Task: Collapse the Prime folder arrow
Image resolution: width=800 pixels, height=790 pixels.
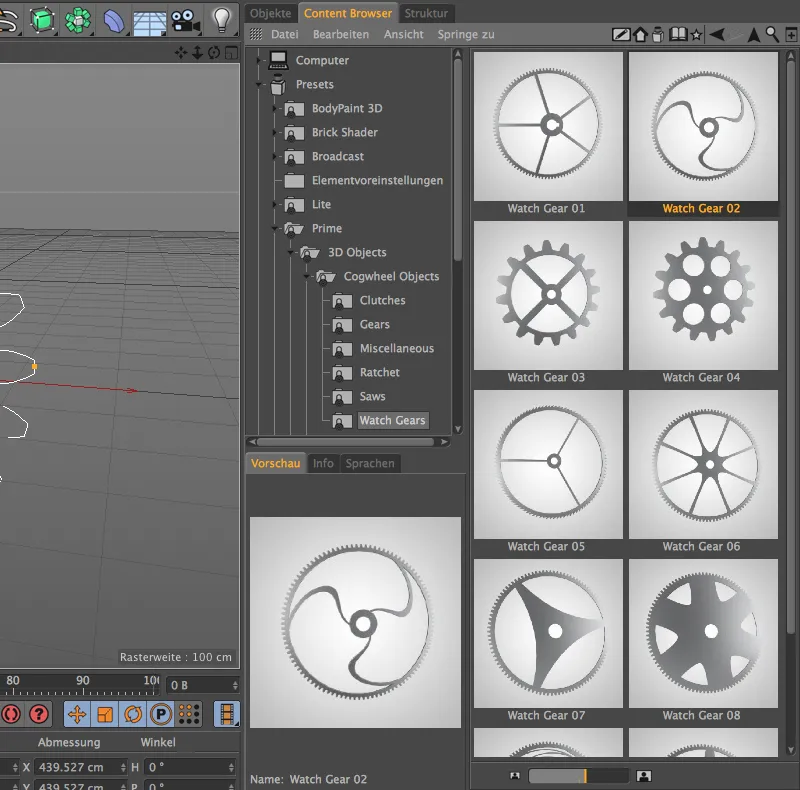Action: [274, 228]
